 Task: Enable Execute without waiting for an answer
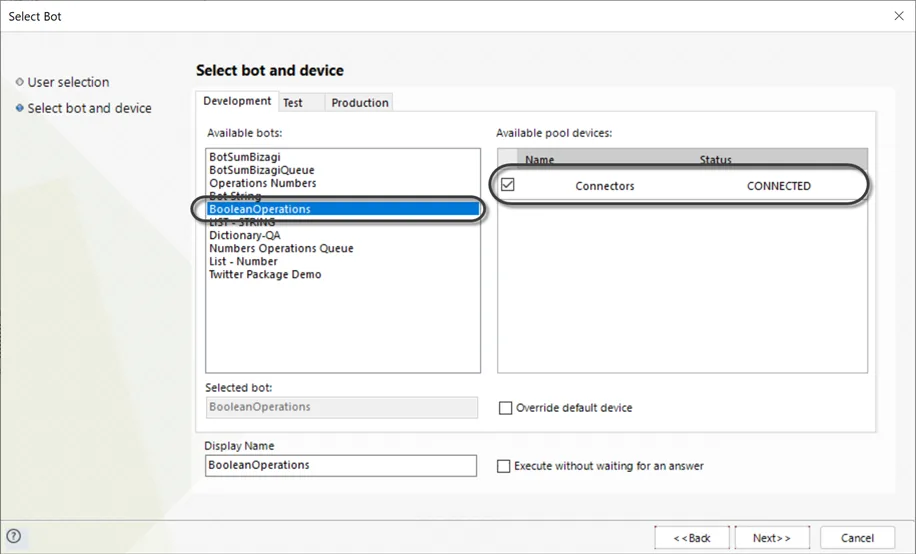point(504,466)
